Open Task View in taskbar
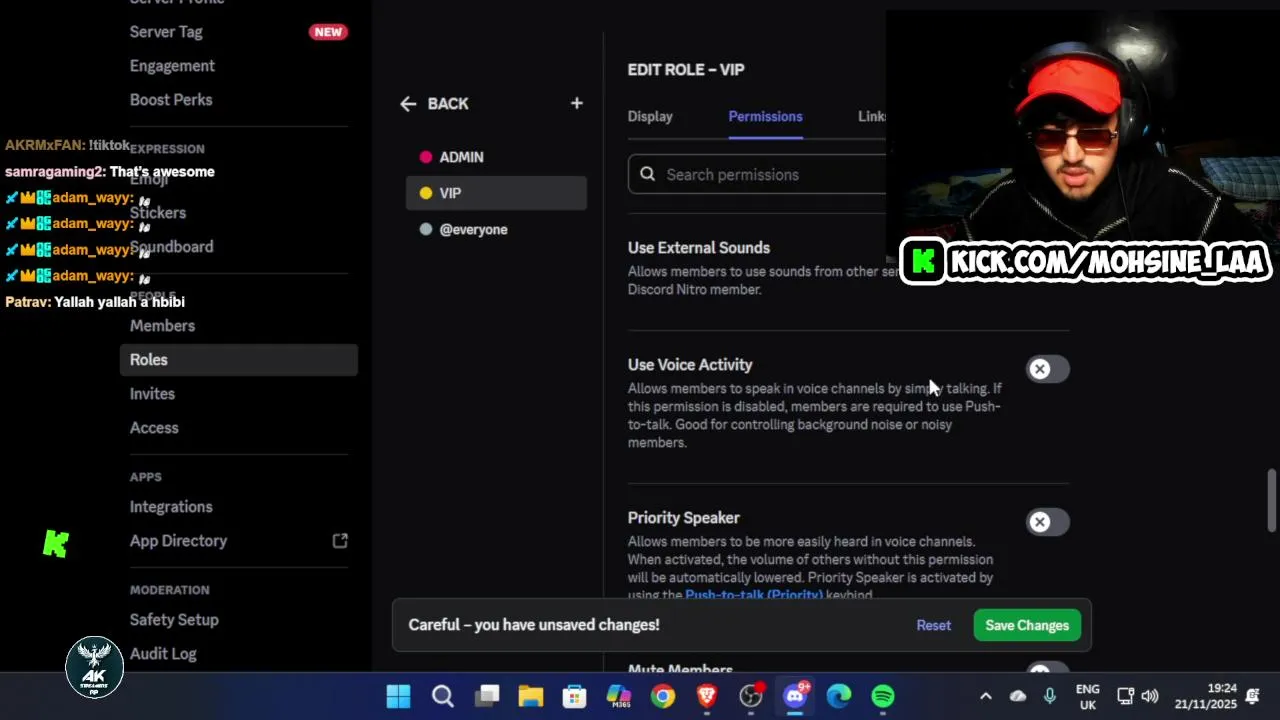Viewport: 1280px width, 720px height. 487,696
